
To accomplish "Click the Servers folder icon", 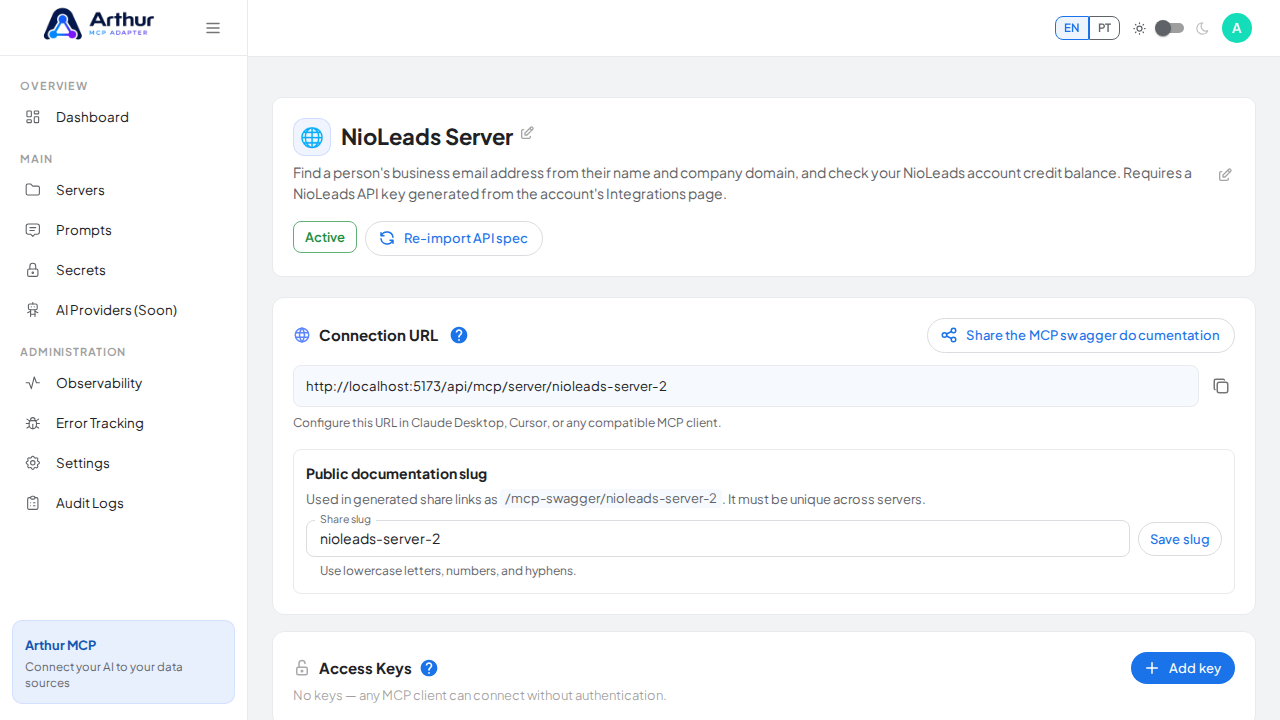I will click(x=33, y=190).
